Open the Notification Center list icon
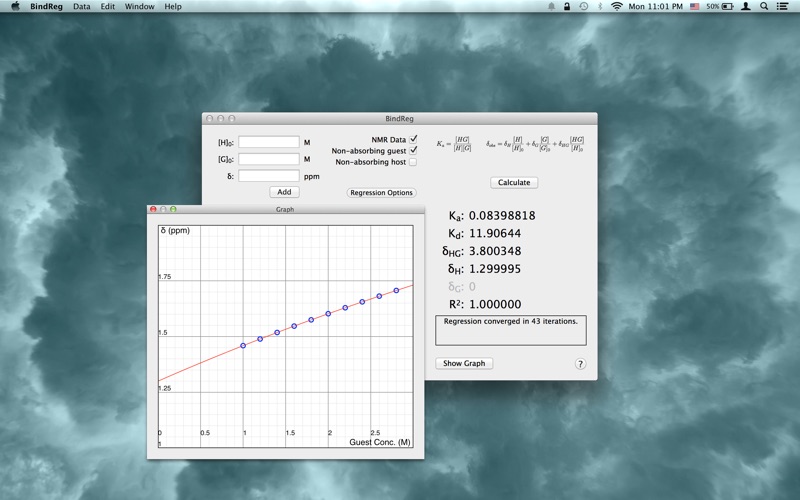 (783, 6)
